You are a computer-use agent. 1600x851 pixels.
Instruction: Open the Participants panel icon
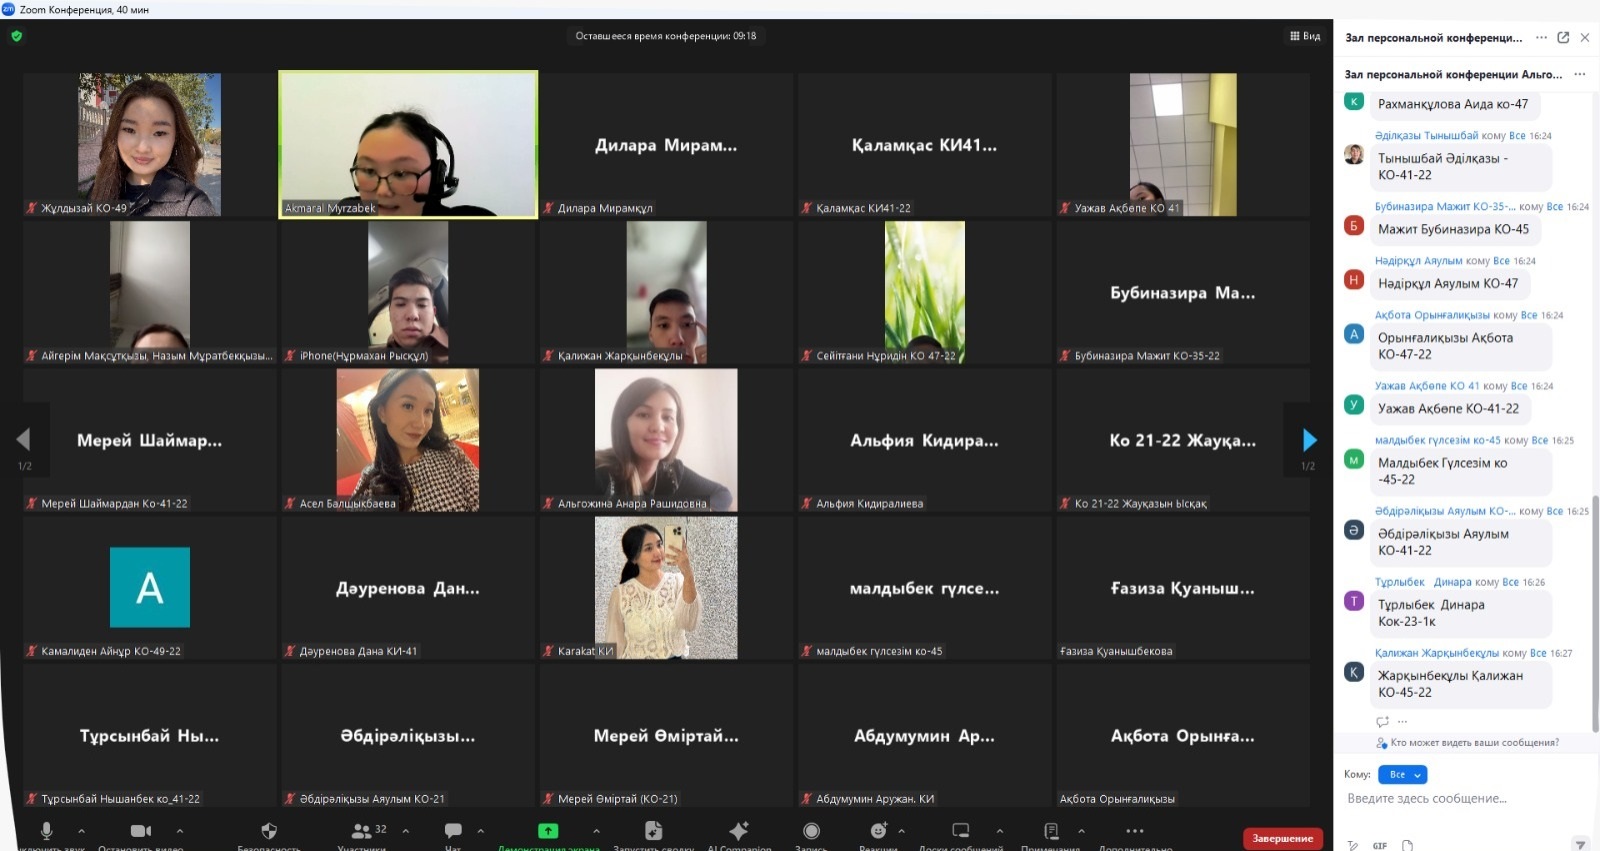(361, 831)
